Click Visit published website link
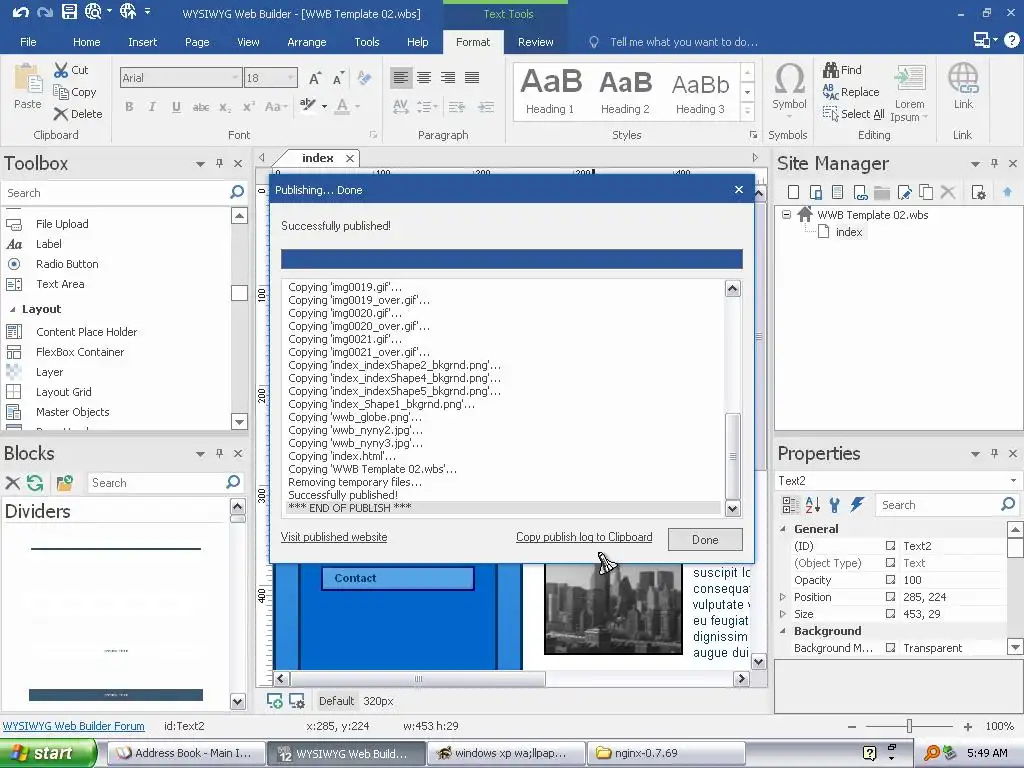The height and width of the screenshot is (768, 1024). point(334,537)
